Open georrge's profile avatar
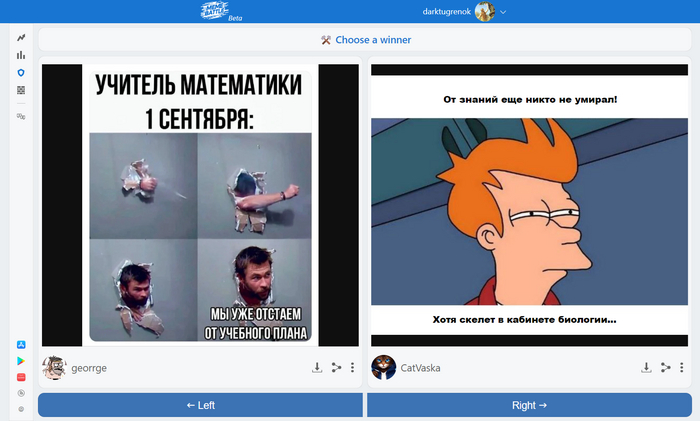This screenshot has height=421, width=700. 54,368
